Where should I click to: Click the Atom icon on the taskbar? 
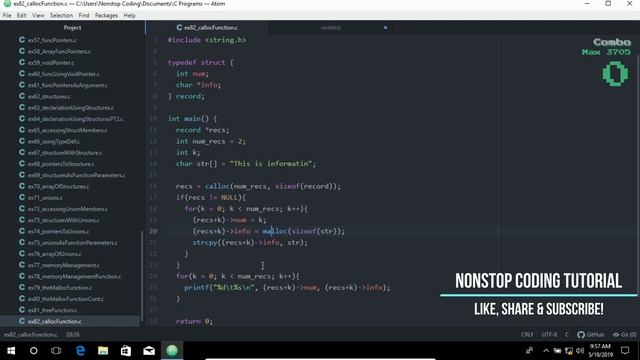coord(172,351)
